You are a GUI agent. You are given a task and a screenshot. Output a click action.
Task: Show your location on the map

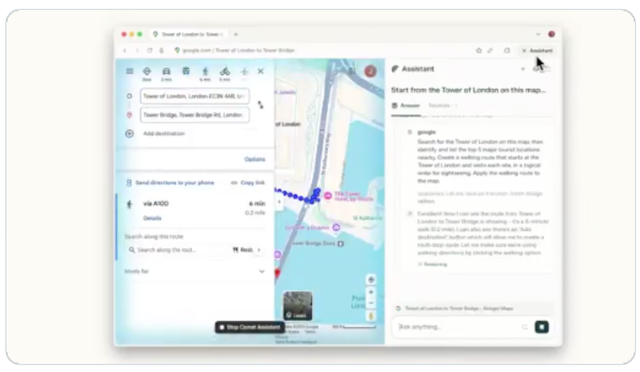pos(371,280)
